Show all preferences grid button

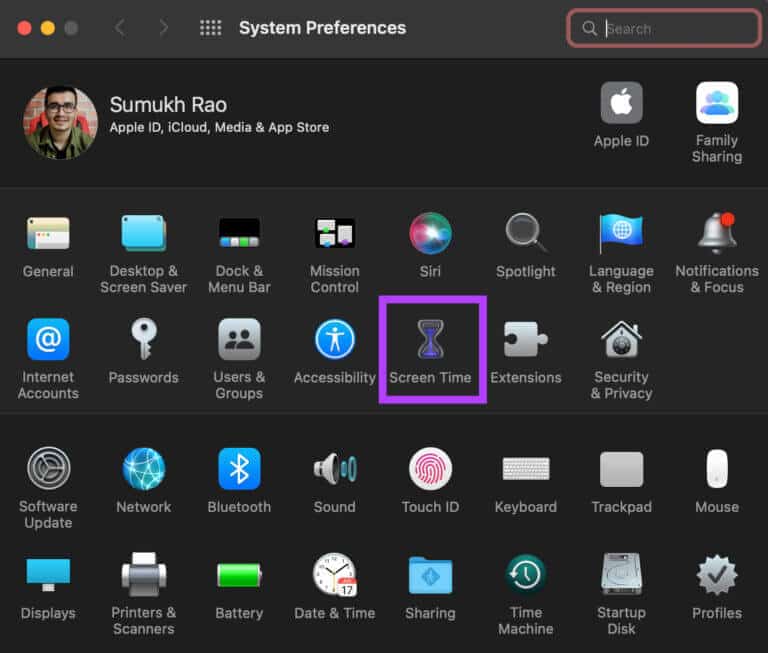pyautogui.click(x=211, y=28)
